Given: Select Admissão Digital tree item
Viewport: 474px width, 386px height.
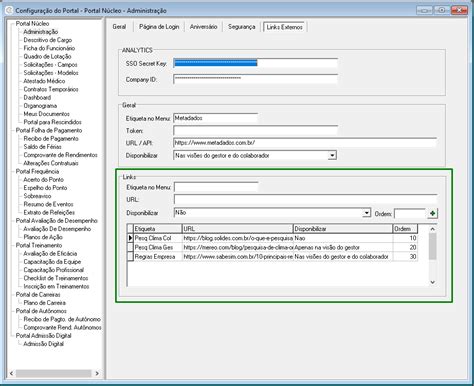Looking at the screenshot, I should coord(43,344).
